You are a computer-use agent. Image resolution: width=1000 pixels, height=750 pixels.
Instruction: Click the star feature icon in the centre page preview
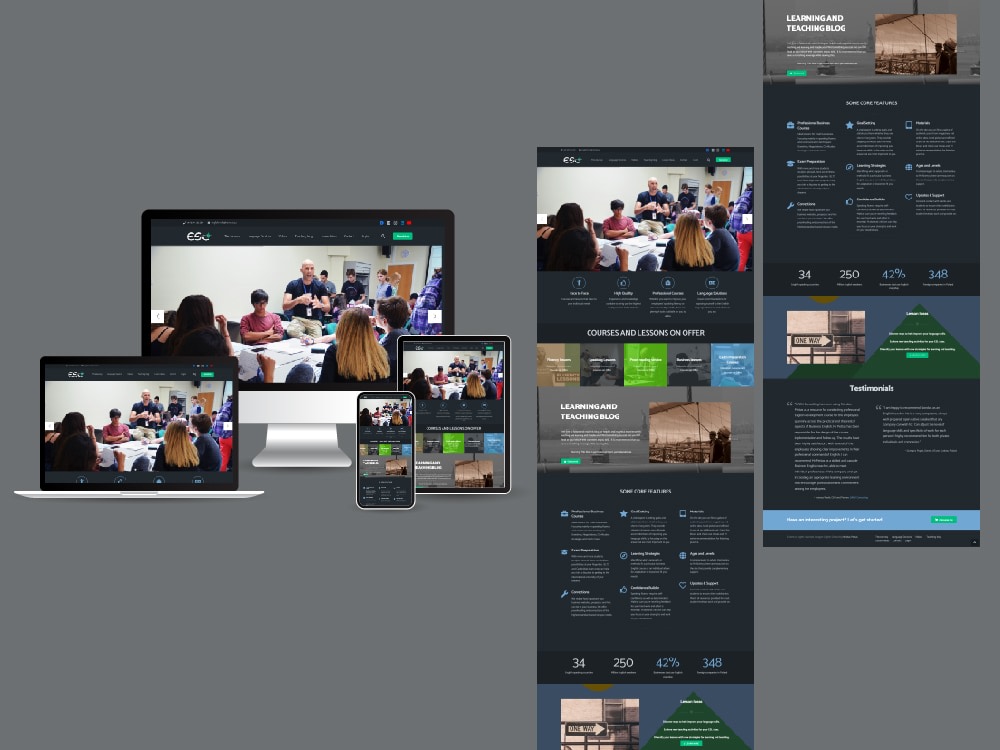(624, 513)
